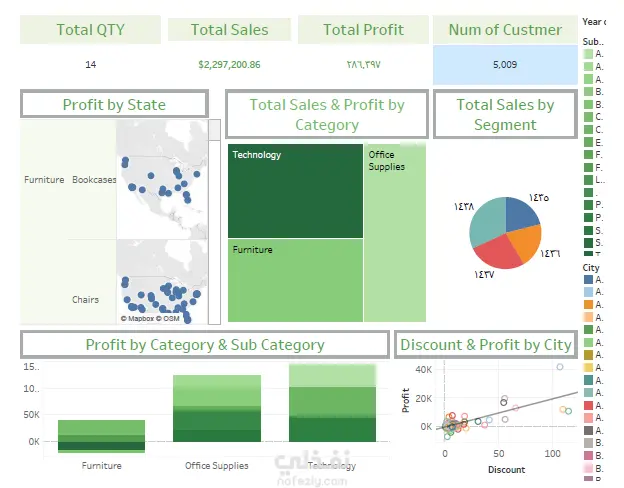The width and height of the screenshot is (624, 488).
Task: Click the Sub.. legend heading
Action: (x=593, y=41)
